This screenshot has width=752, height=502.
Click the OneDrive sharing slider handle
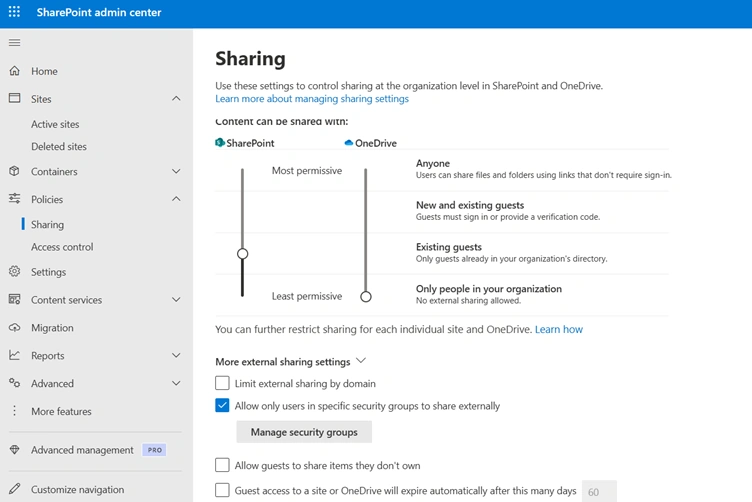366,297
